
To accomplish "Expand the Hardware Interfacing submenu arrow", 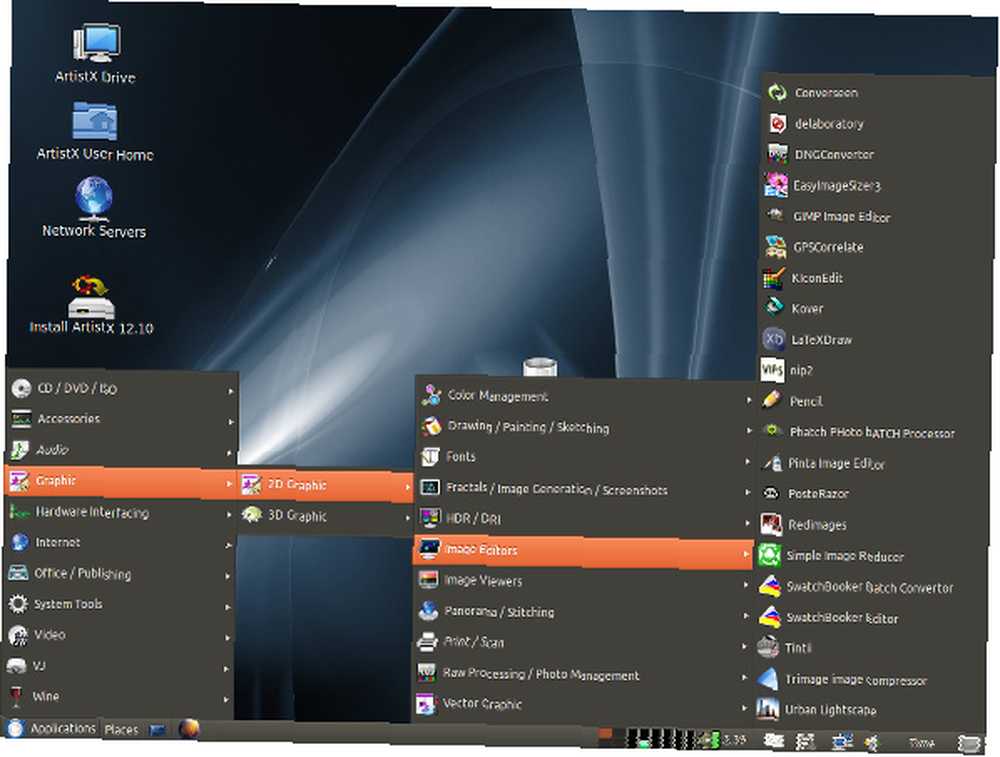I will click(x=229, y=514).
